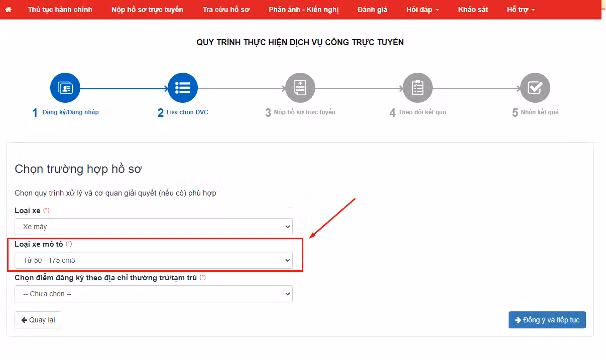
Task: Open Tra cứu hồ sơ page
Action: coord(226,9)
